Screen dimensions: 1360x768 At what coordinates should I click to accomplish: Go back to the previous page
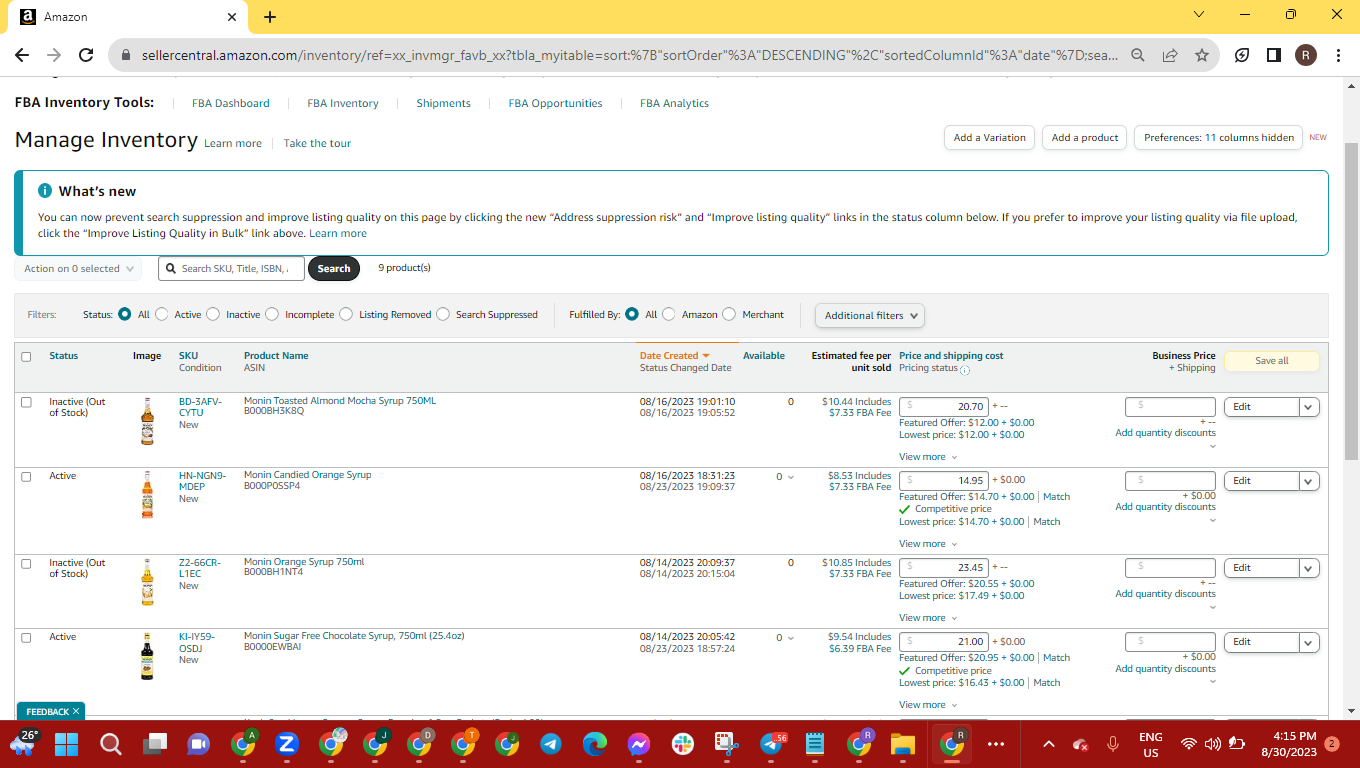tap(22, 55)
